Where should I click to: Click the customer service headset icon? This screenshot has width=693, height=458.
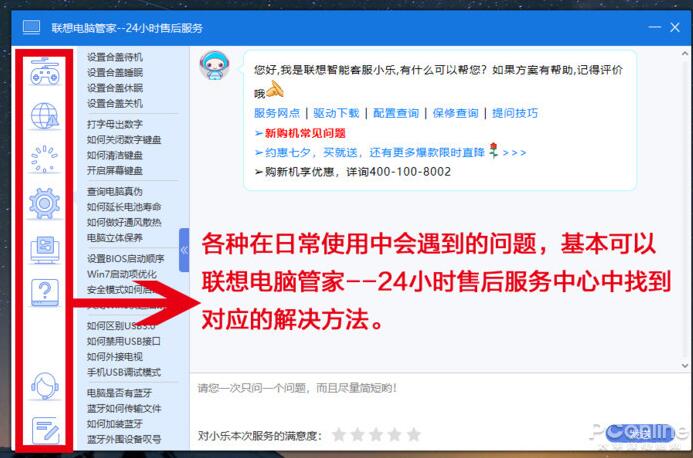click(x=45, y=386)
